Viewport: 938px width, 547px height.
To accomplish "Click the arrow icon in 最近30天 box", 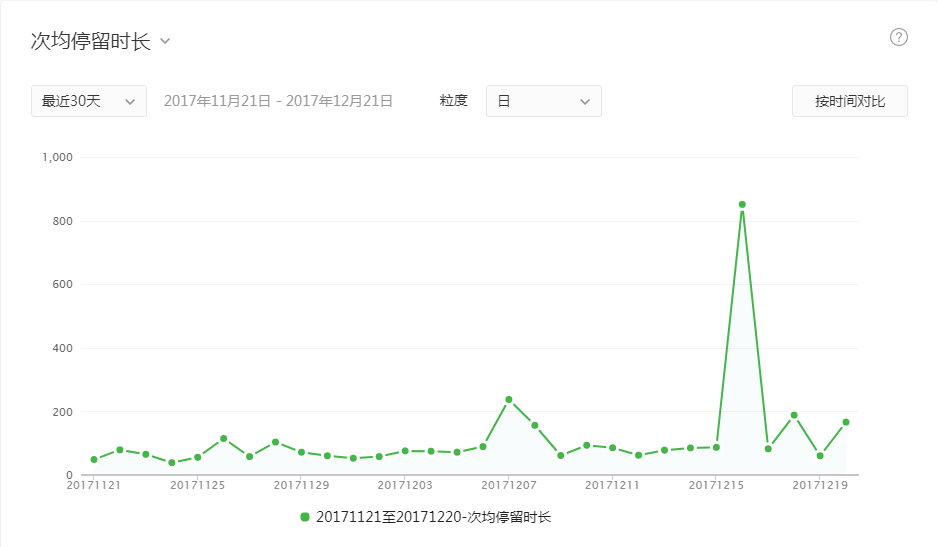I will pos(130,101).
